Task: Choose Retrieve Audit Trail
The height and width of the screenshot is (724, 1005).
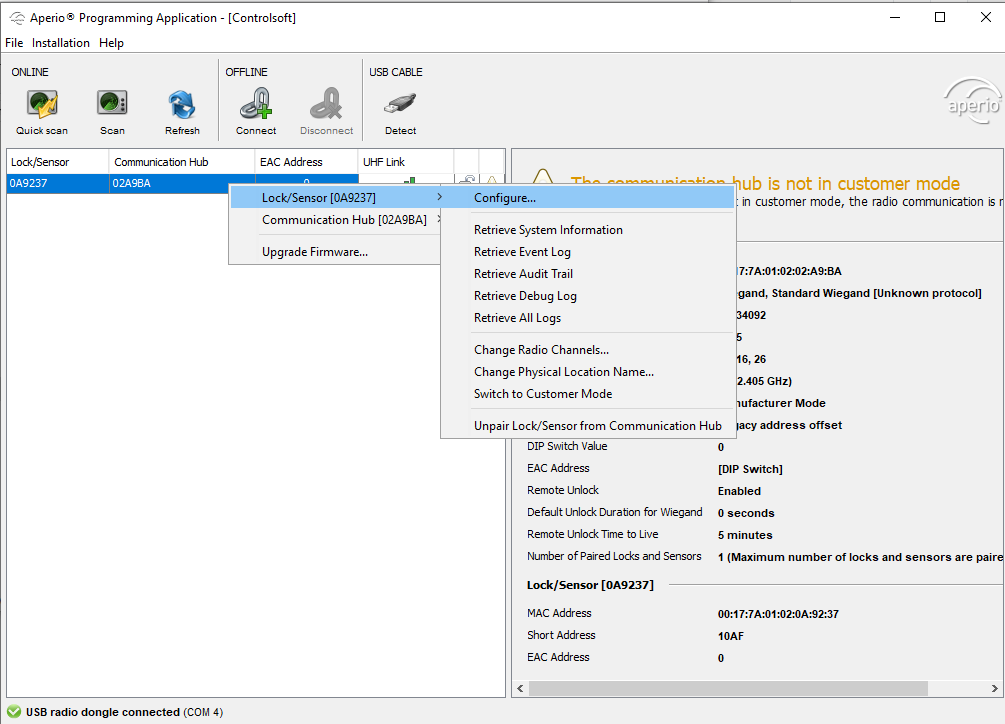Action: click(x=588, y=274)
